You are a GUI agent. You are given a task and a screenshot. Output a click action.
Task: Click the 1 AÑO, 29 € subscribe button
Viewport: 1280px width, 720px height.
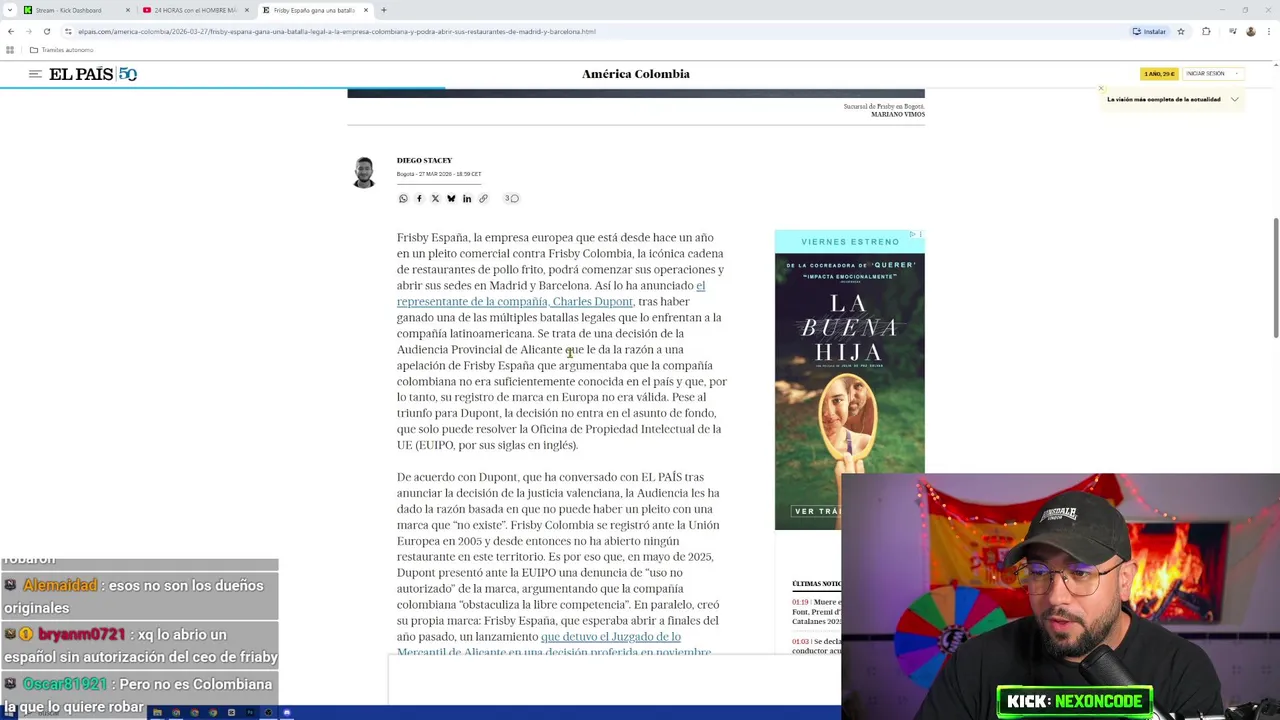tap(1159, 74)
